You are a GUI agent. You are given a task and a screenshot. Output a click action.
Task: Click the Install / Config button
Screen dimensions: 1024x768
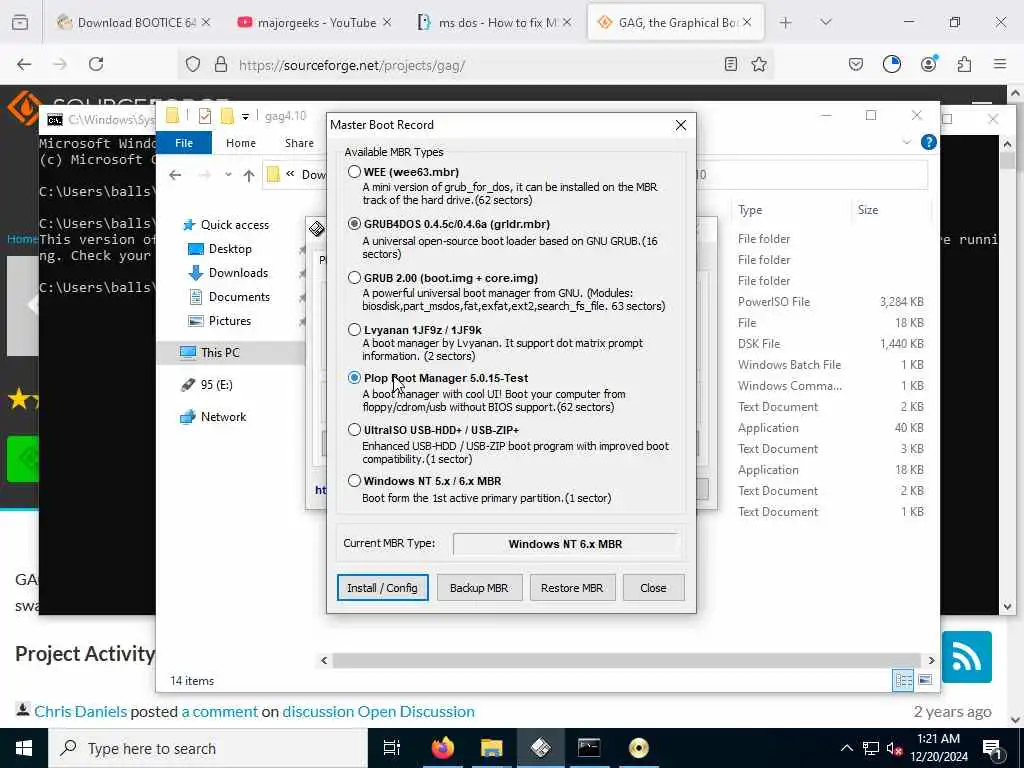pyautogui.click(x=382, y=588)
